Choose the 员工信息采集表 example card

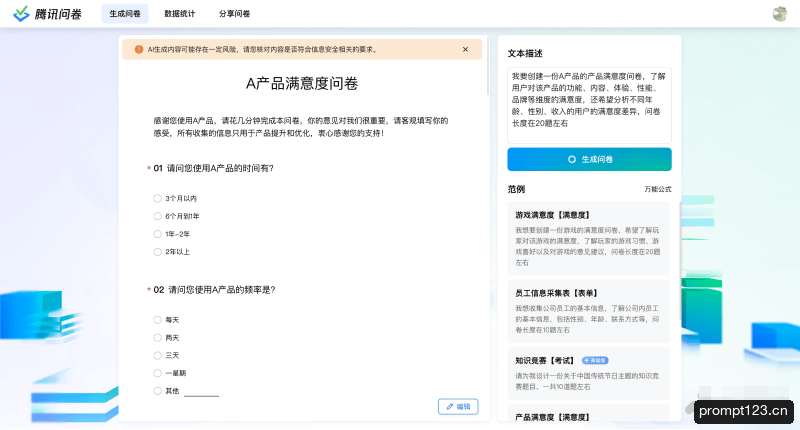pos(588,311)
